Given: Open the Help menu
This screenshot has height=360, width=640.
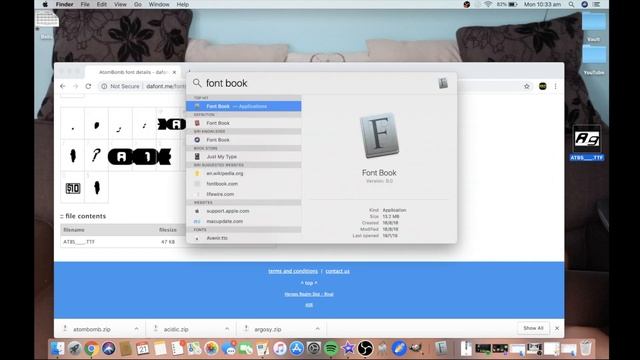Looking at the screenshot, I should tap(182, 4).
